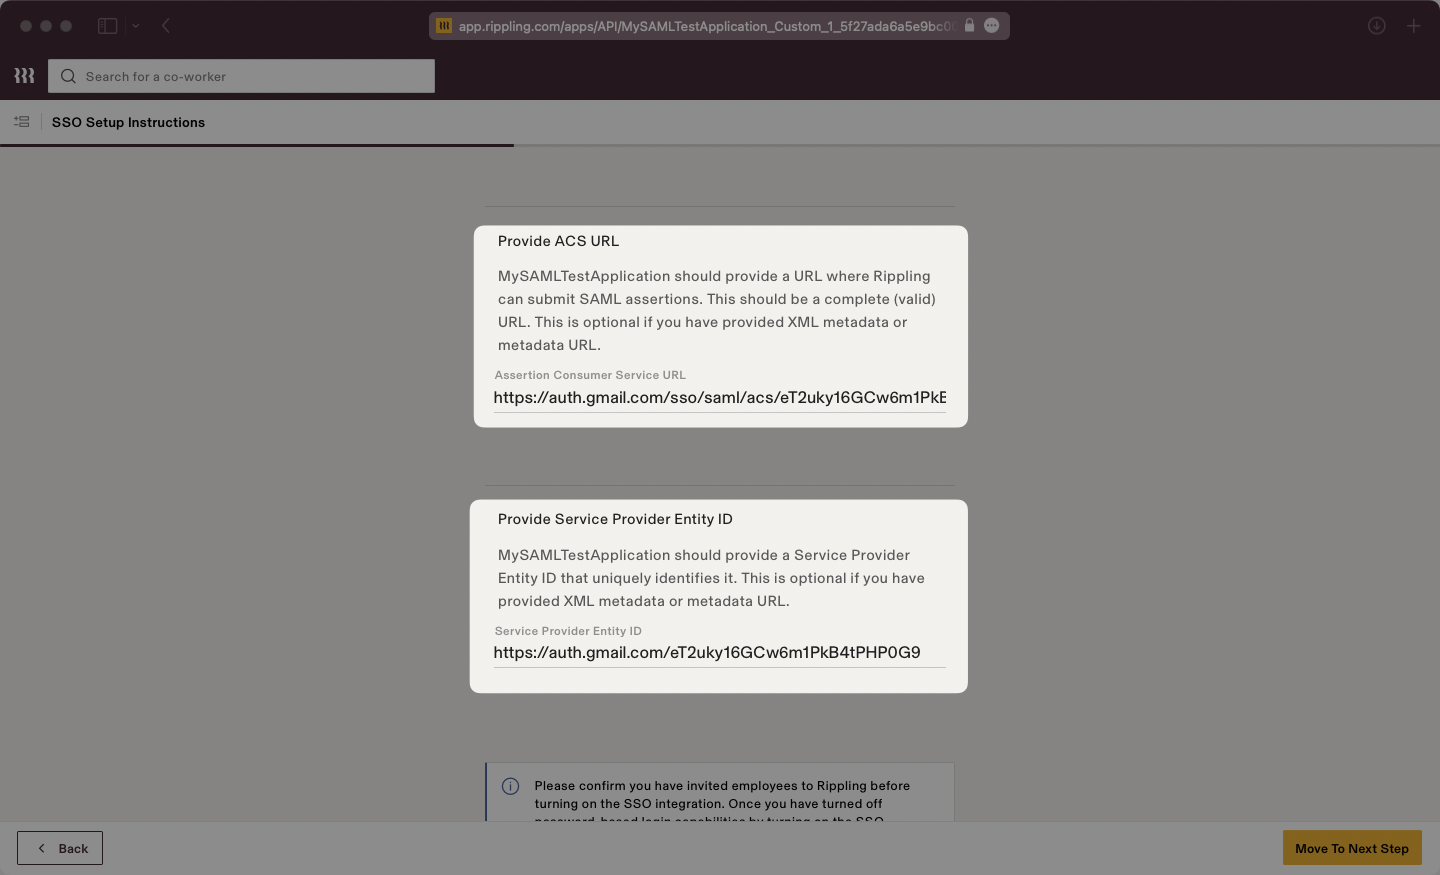Click the steps icon beside SSO Setup Instructions
This screenshot has height=875, width=1440.
pos(21,121)
